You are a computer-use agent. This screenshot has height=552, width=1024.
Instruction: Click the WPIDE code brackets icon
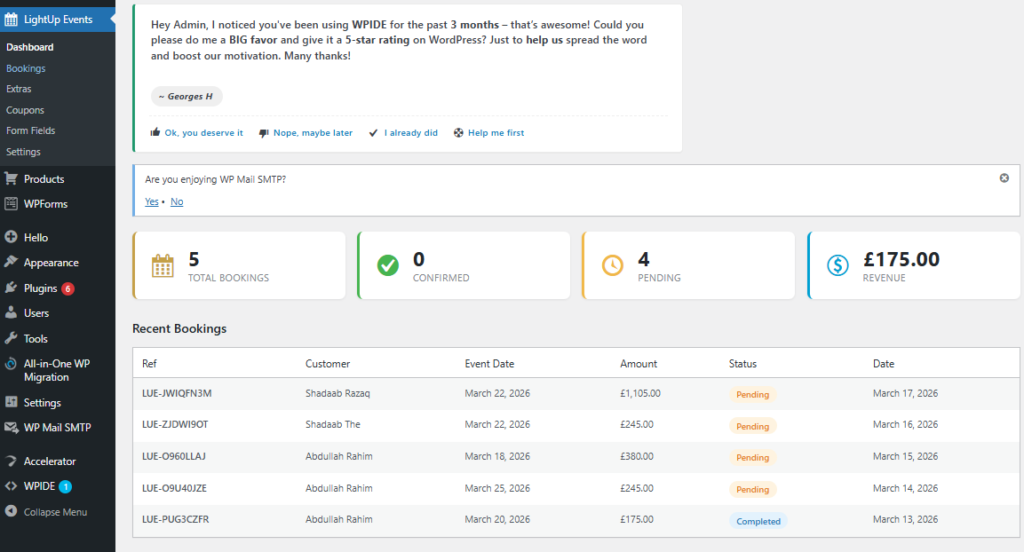coord(11,486)
